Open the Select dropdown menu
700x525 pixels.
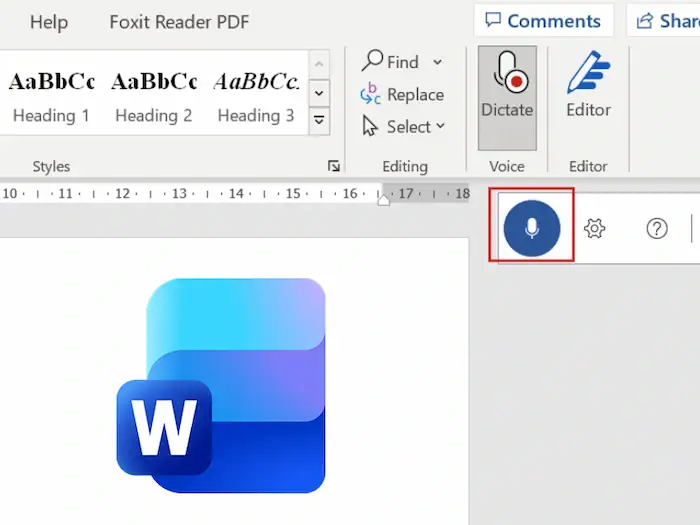pos(404,126)
